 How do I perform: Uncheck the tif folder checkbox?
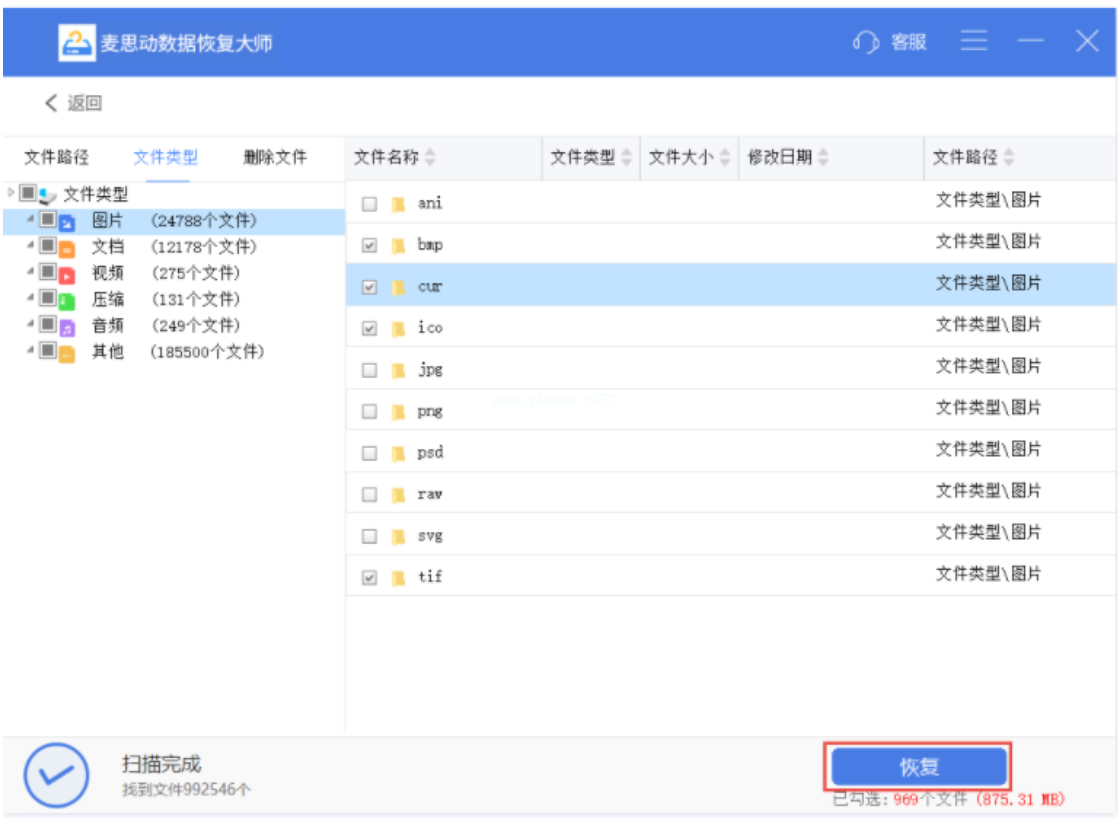coord(369,577)
